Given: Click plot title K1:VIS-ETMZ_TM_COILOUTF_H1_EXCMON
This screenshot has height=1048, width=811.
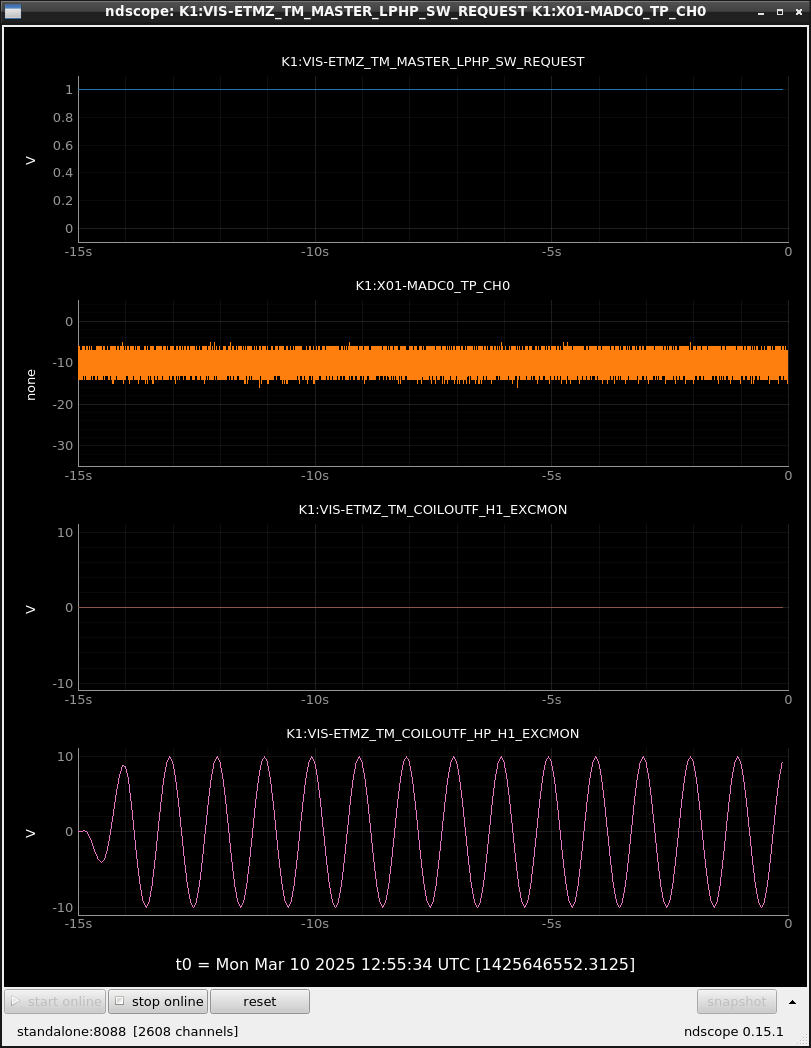Looking at the screenshot, I should point(433,509).
